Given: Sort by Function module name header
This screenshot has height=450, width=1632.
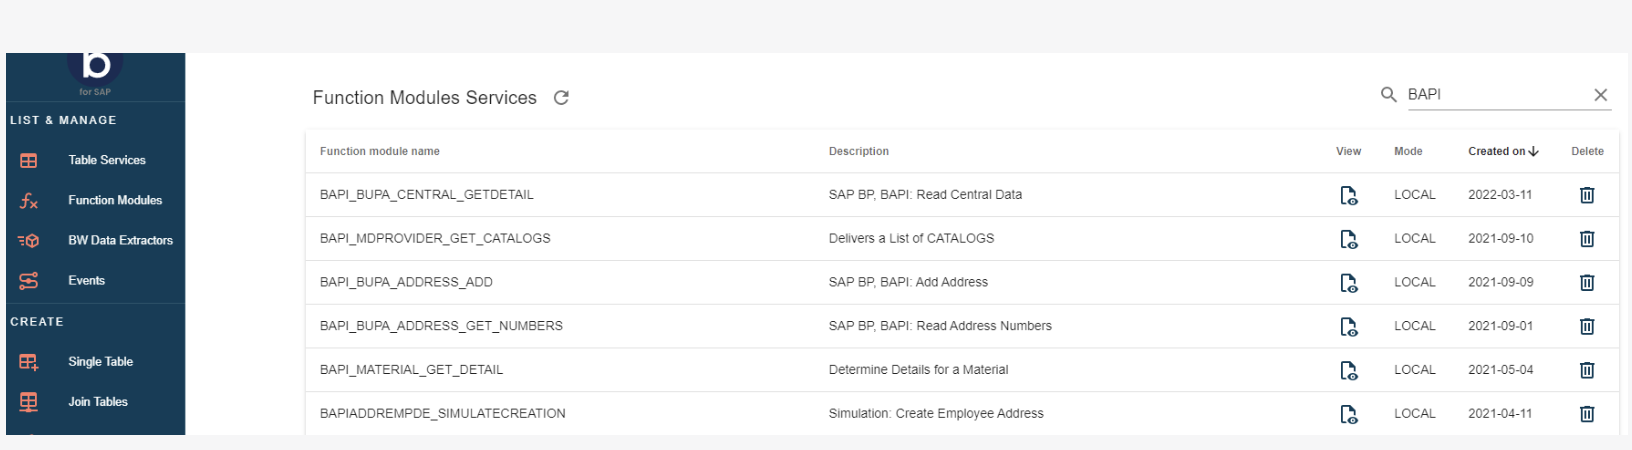Looking at the screenshot, I should [x=379, y=152].
